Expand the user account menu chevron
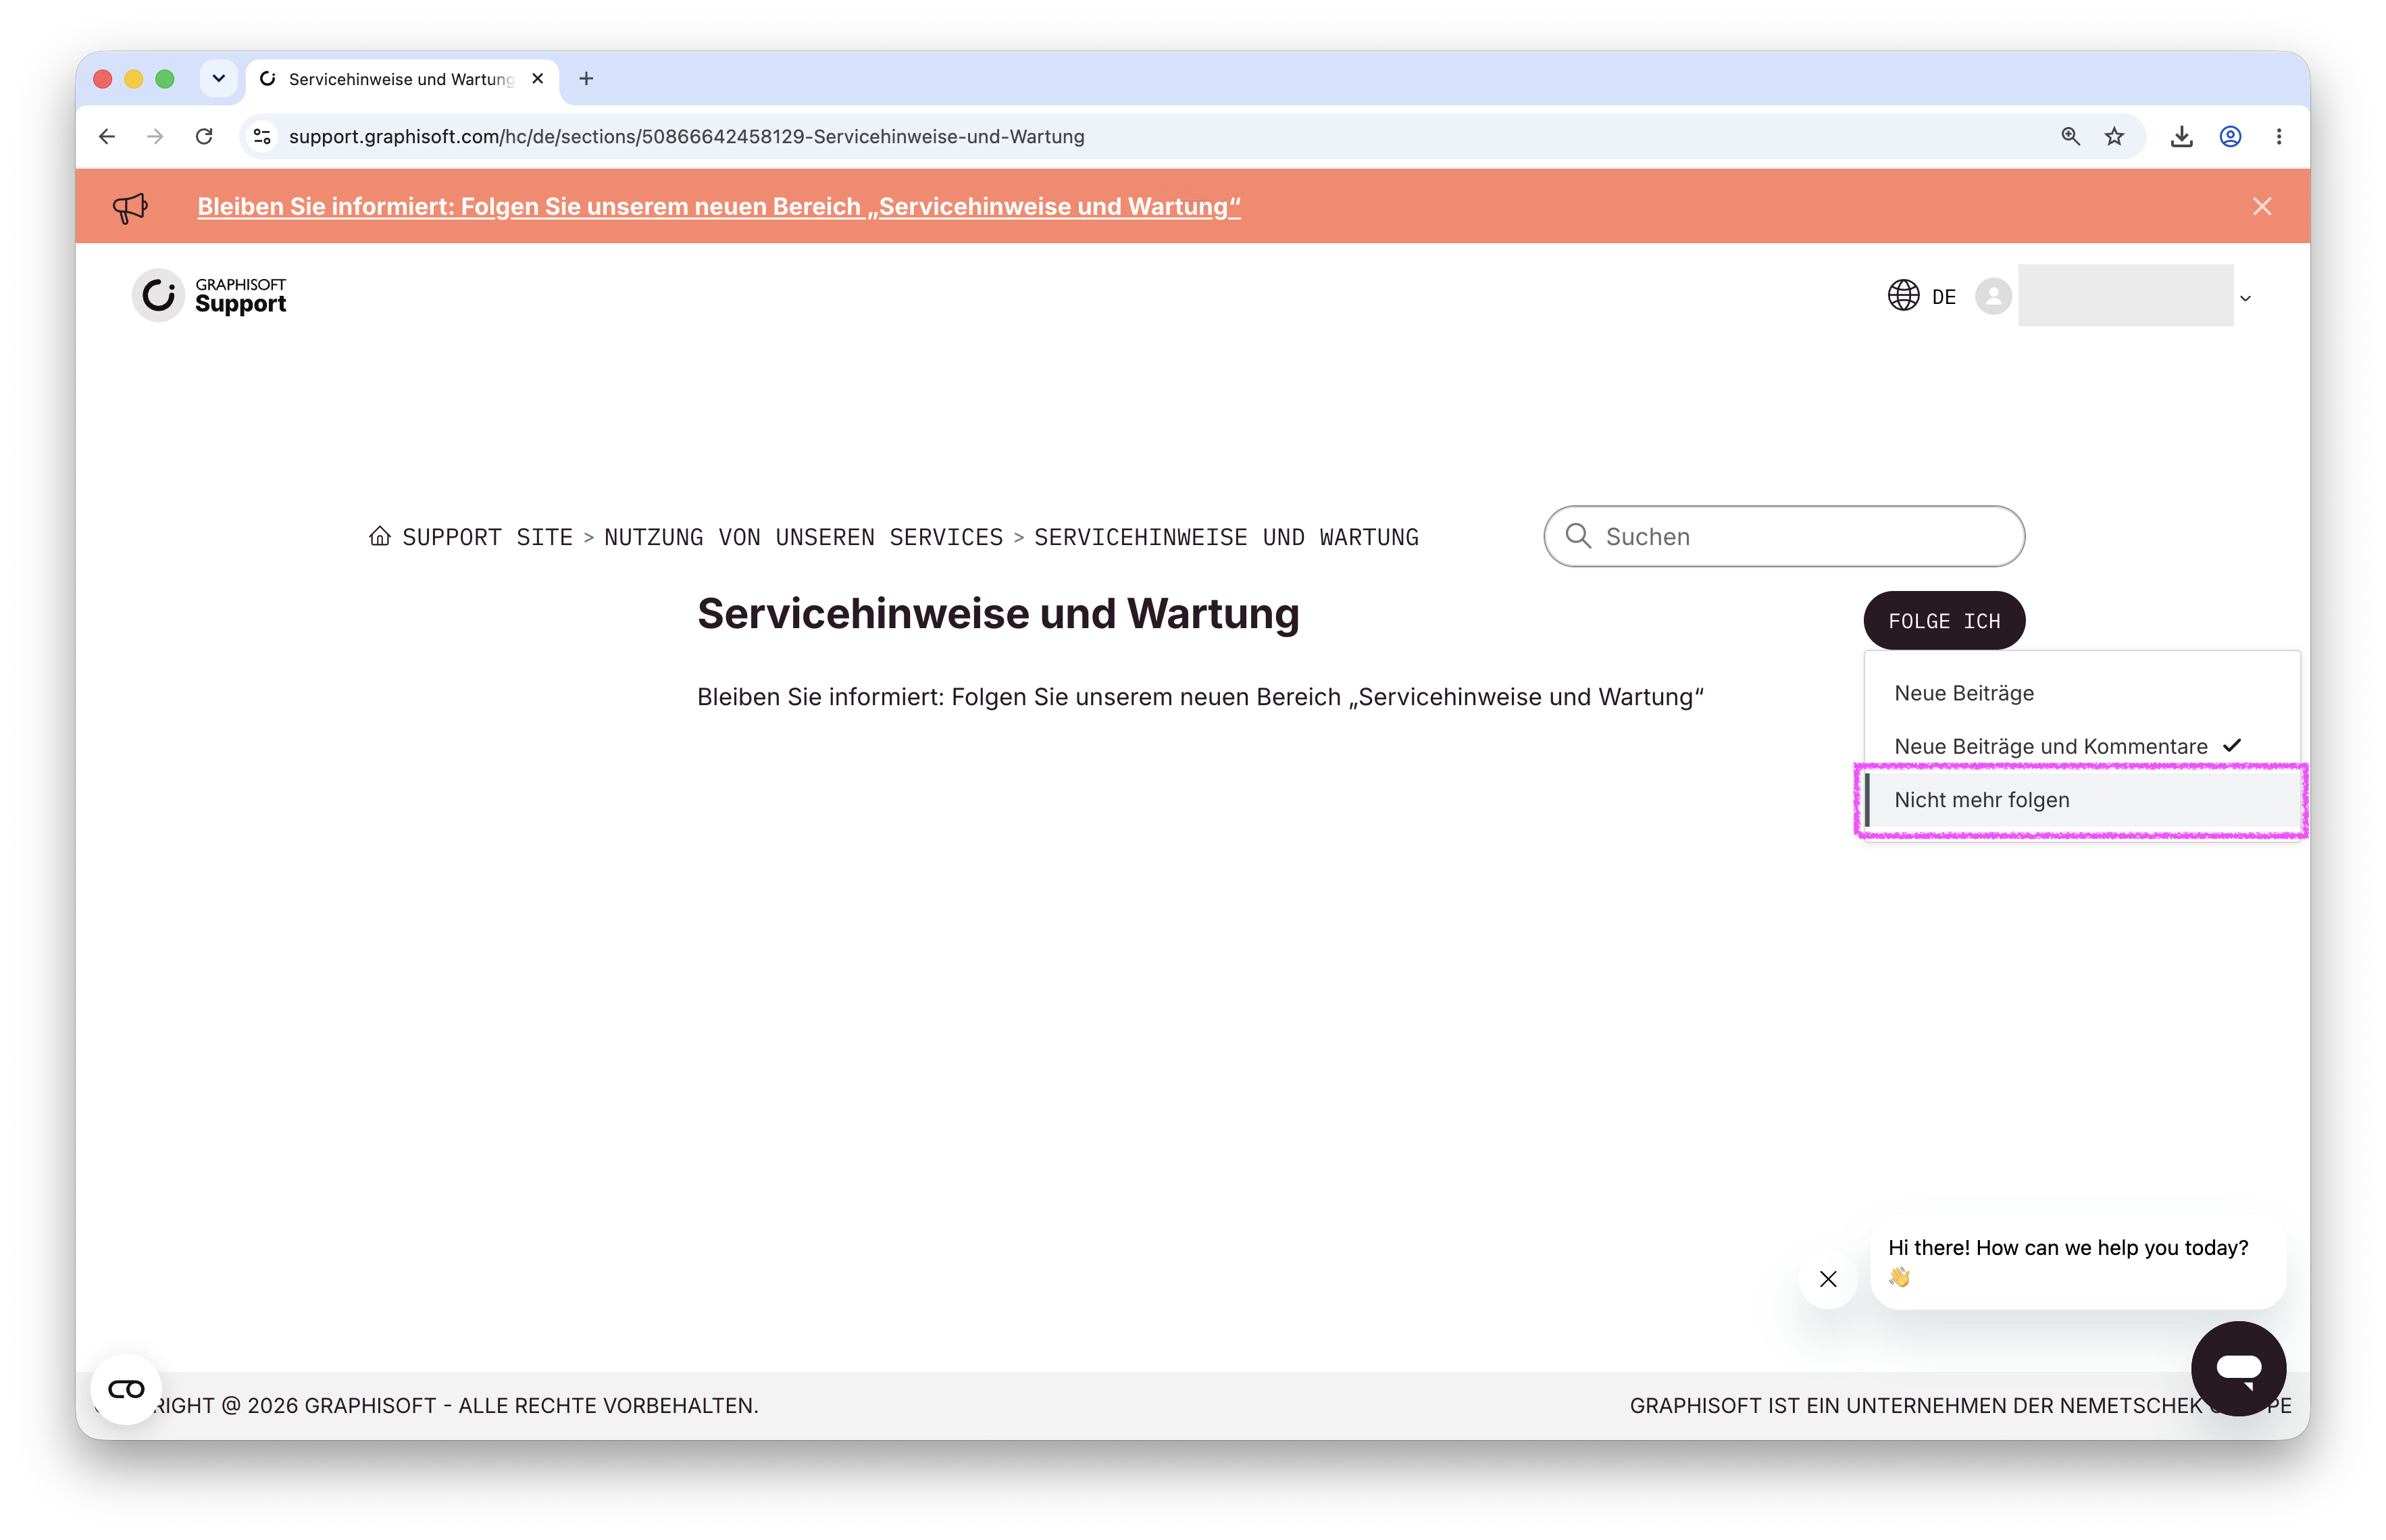This screenshot has height=1540, width=2386. pos(2245,298)
